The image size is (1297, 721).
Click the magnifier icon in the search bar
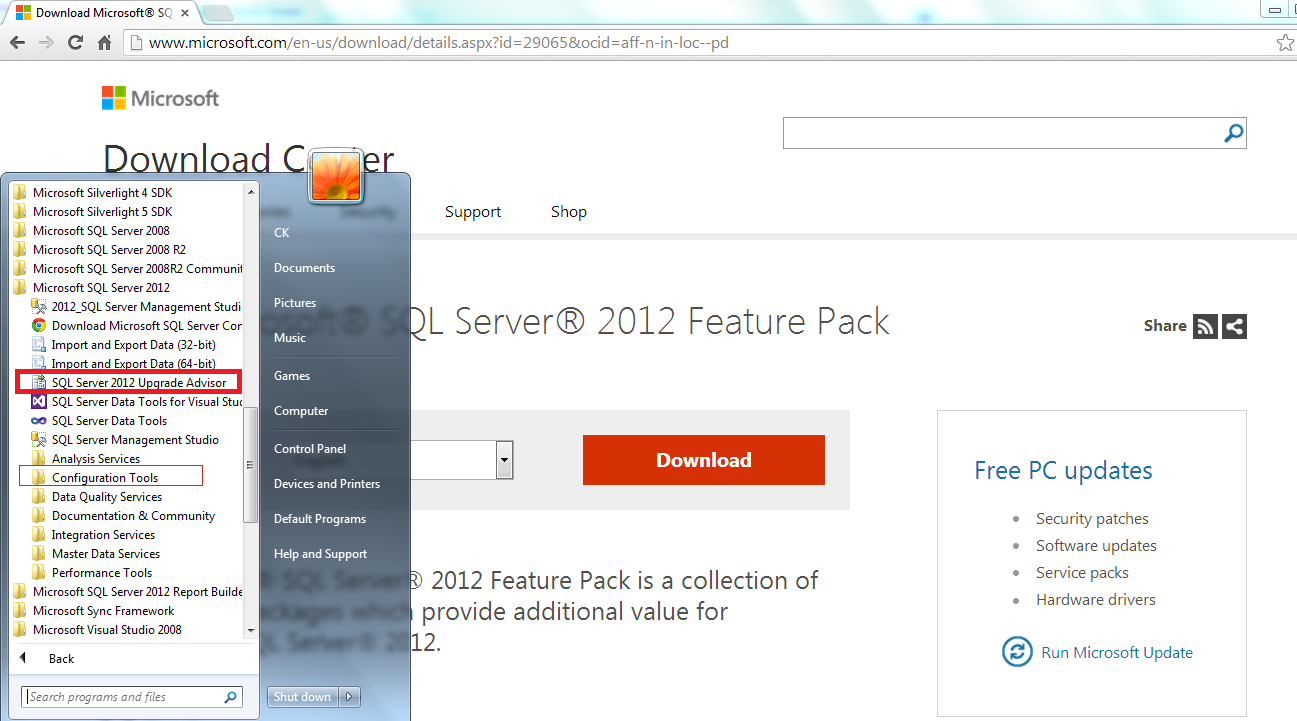[x=1233, y=132]
